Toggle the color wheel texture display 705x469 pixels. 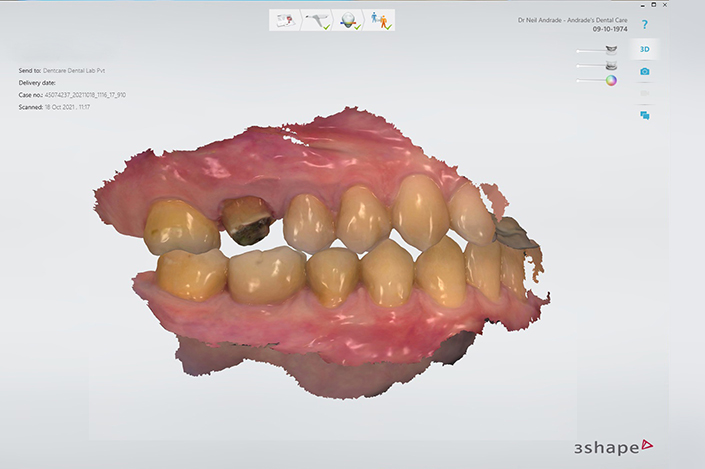[x=611, y=80]
